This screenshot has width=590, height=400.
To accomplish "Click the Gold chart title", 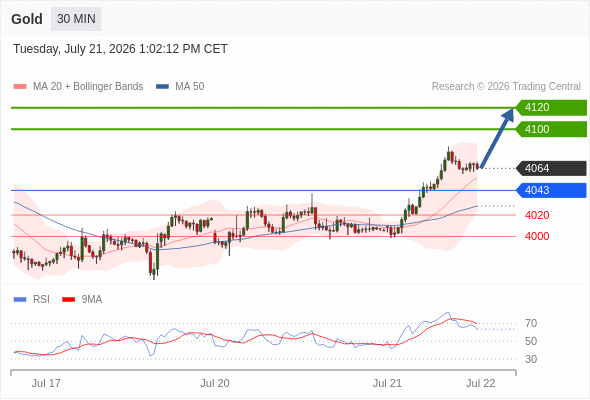I will pyautogui.click(x=27, y=19).
